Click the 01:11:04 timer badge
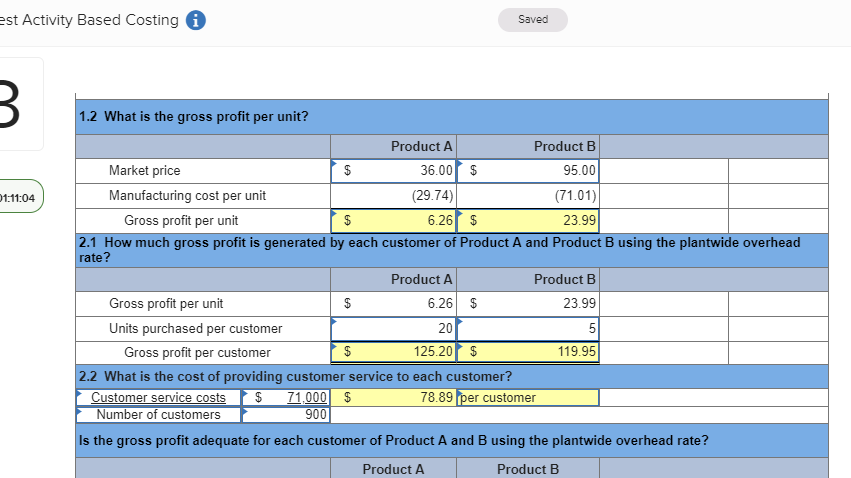This screenshot has width=851, height=478. pyautogui.click(x=18, y=197)
